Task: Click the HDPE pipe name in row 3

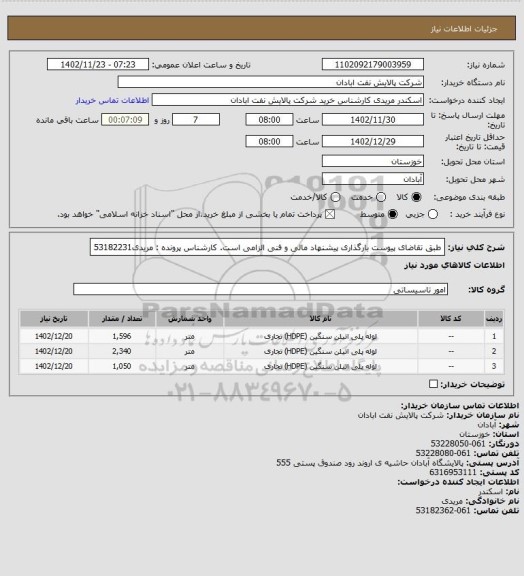Action: [320, 366]
